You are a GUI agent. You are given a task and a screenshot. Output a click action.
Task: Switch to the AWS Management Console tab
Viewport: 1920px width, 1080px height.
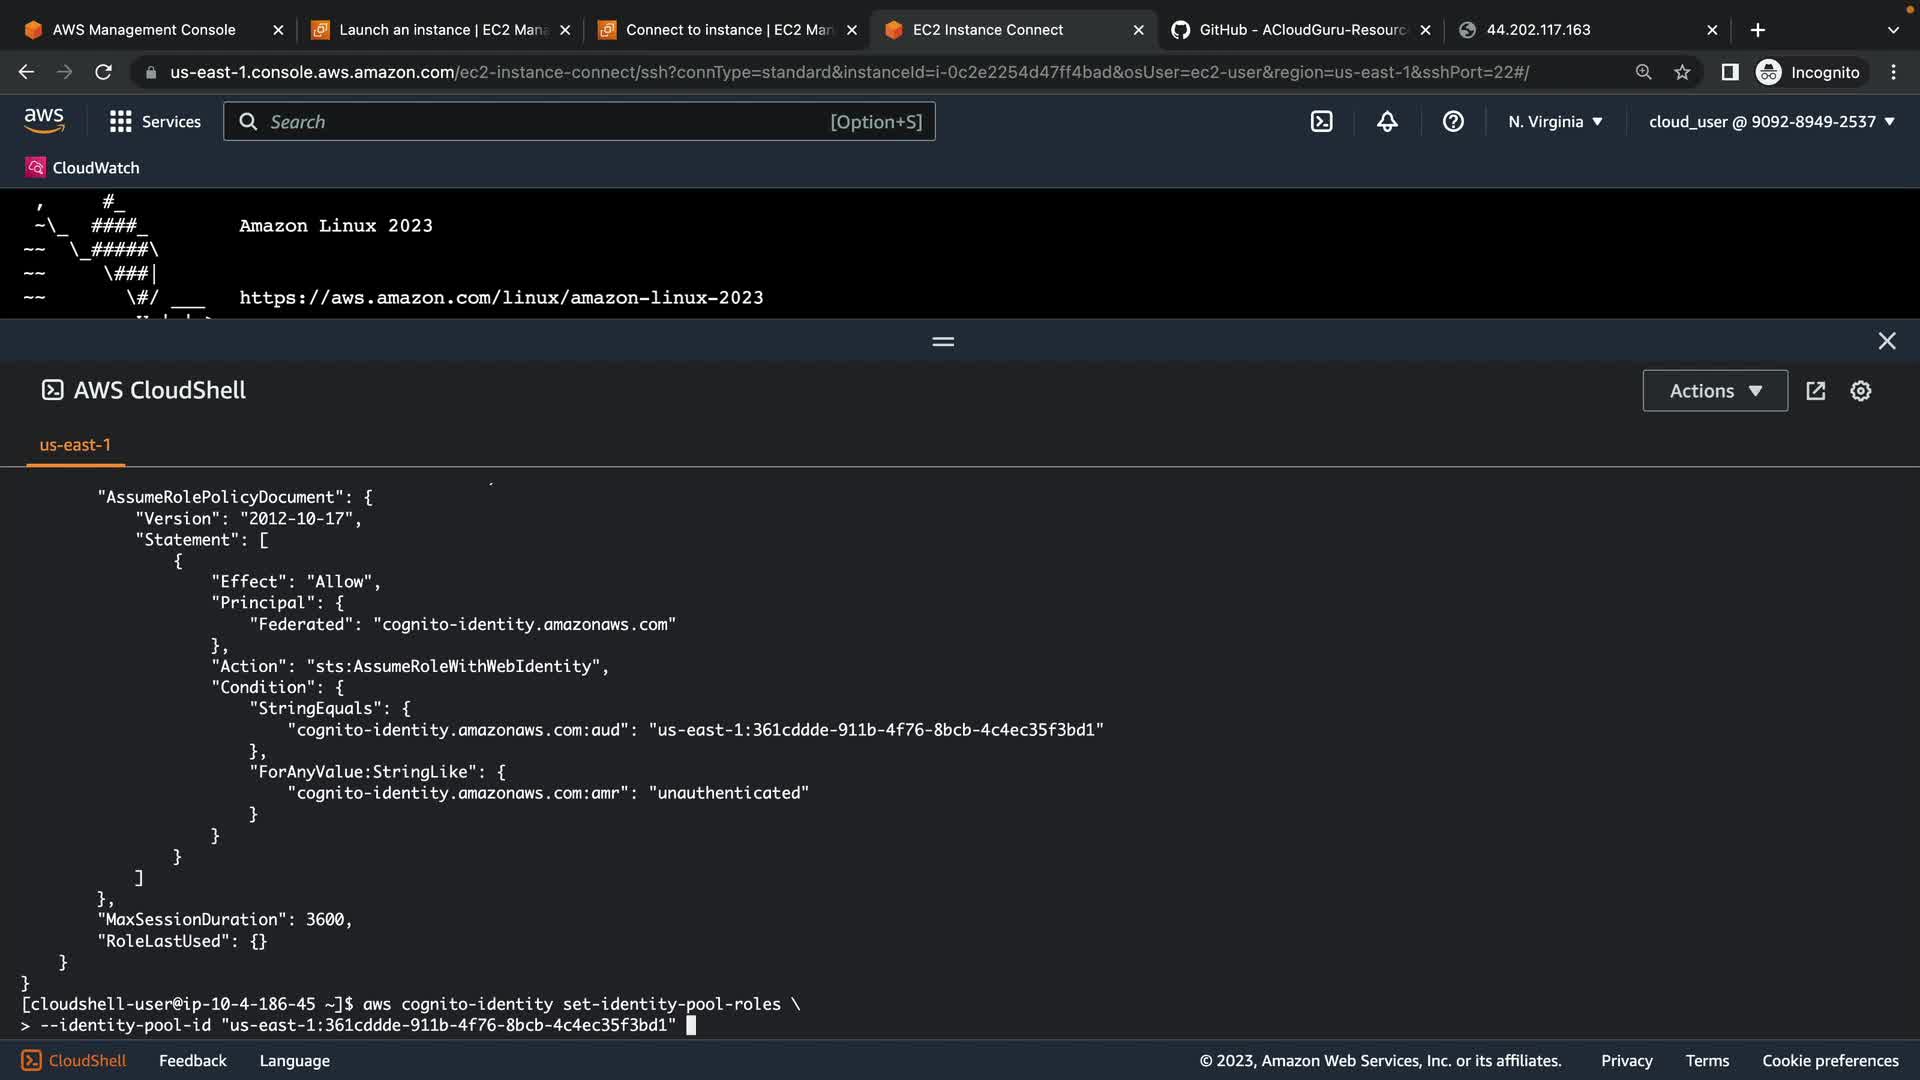(x=144, y=30)
